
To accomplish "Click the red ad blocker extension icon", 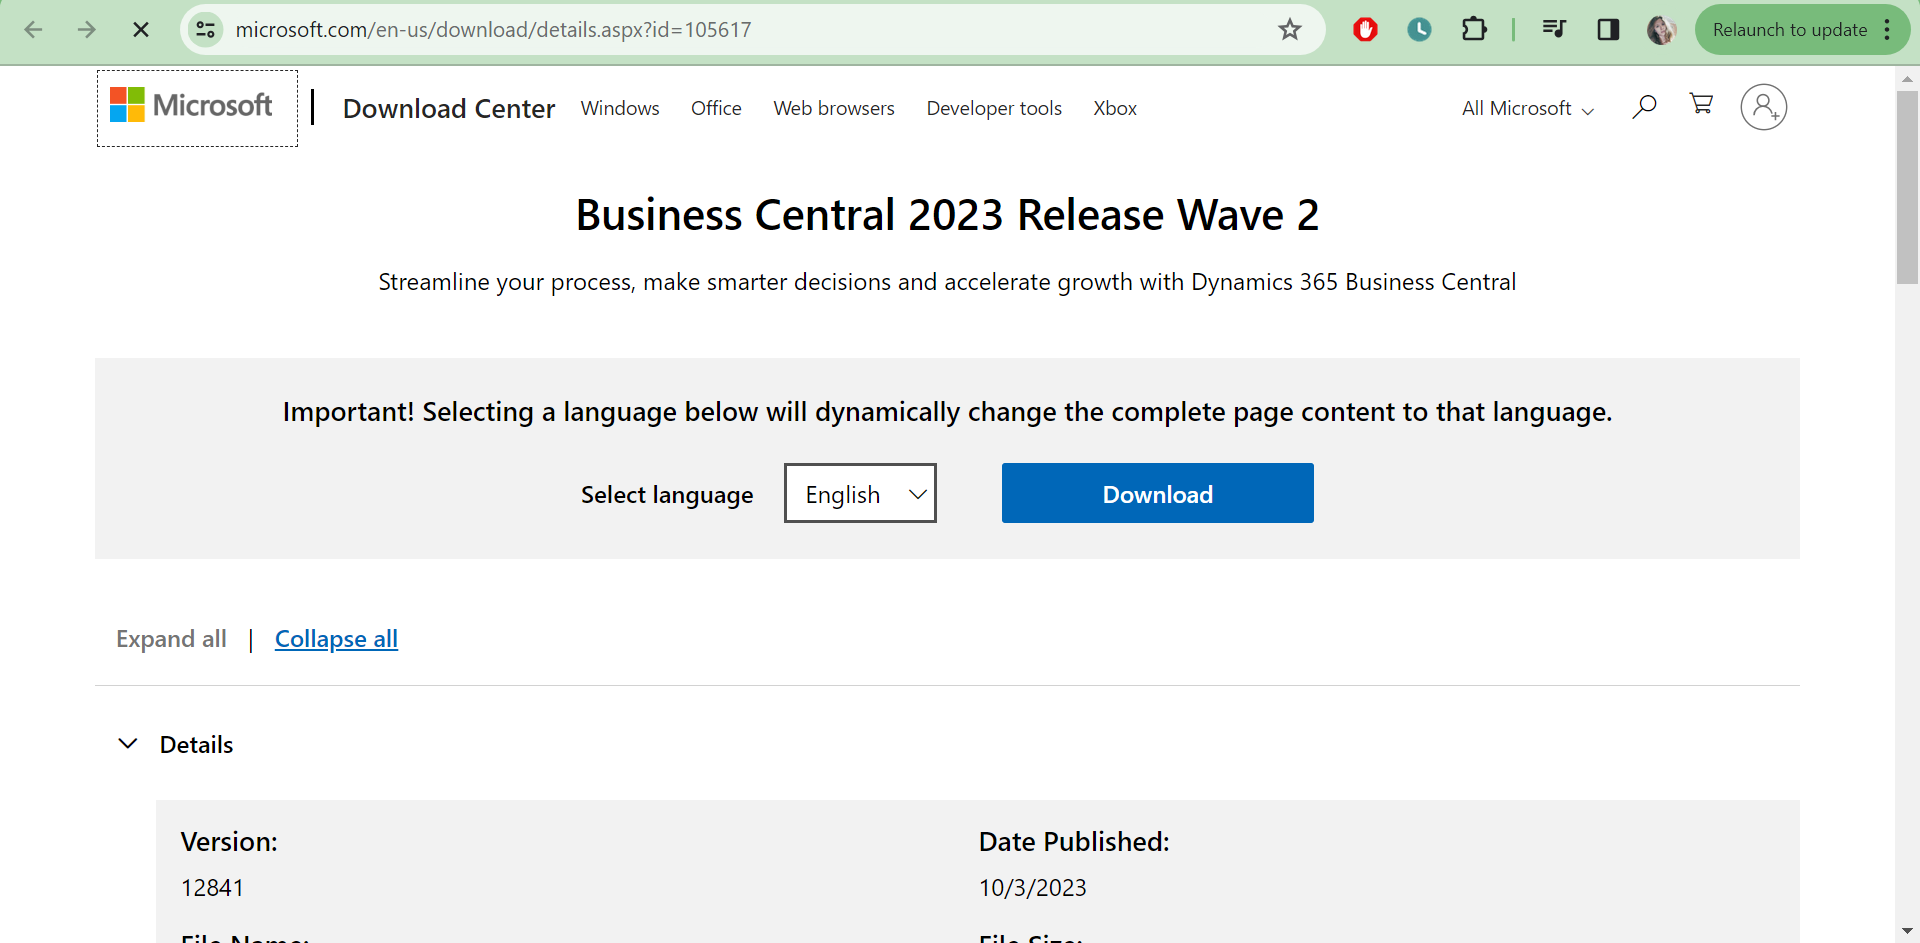I will tap(1365, 30).
